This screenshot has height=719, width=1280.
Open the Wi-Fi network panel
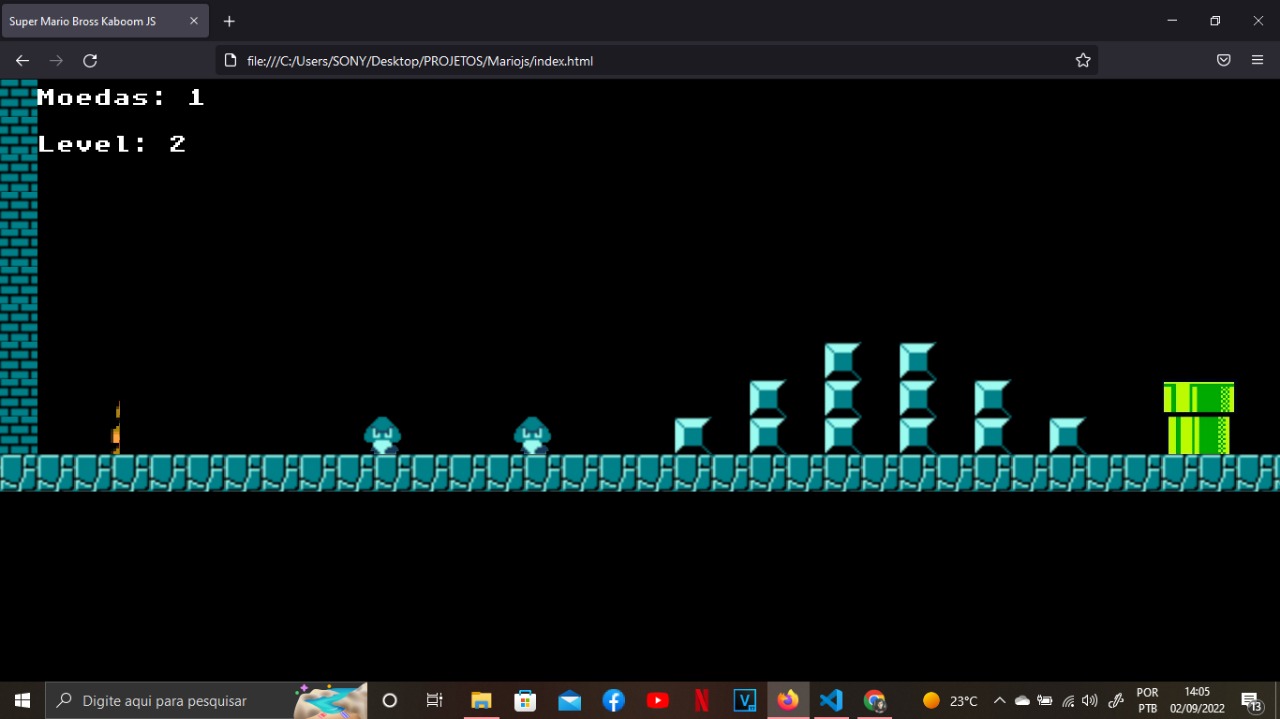(1068, 701)
